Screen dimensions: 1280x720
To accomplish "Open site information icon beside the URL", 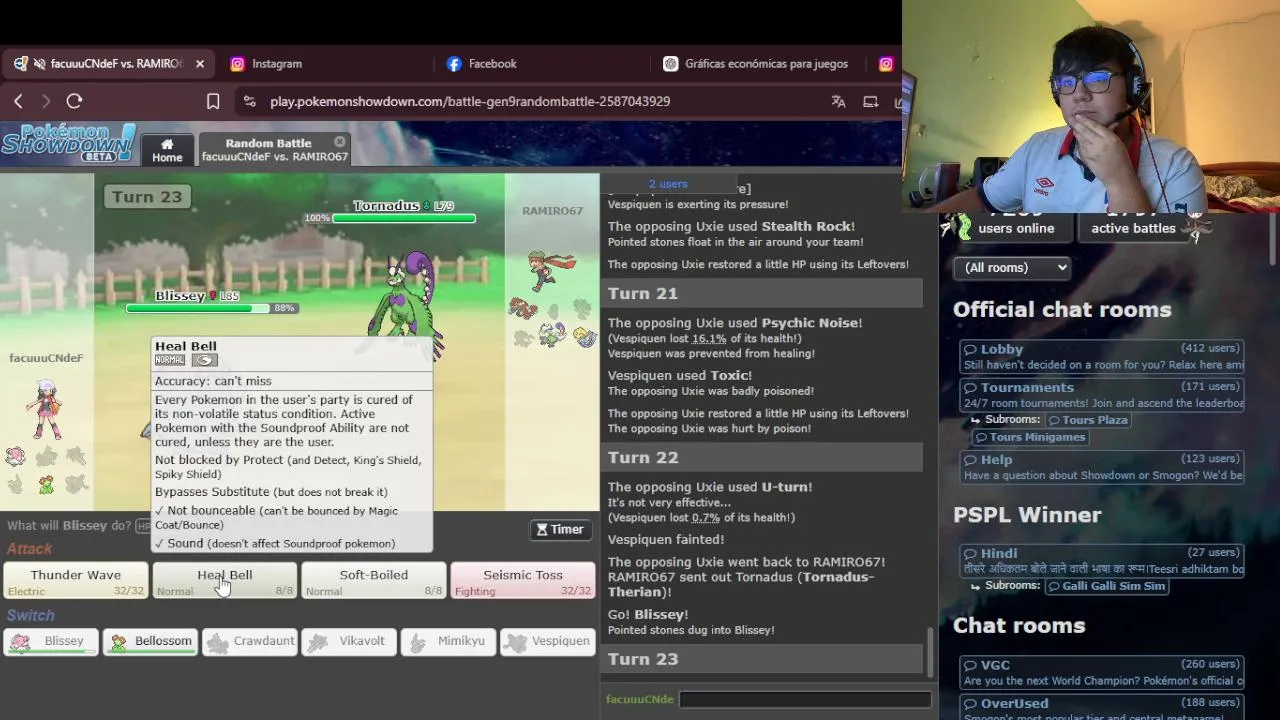I will [250, 101].
